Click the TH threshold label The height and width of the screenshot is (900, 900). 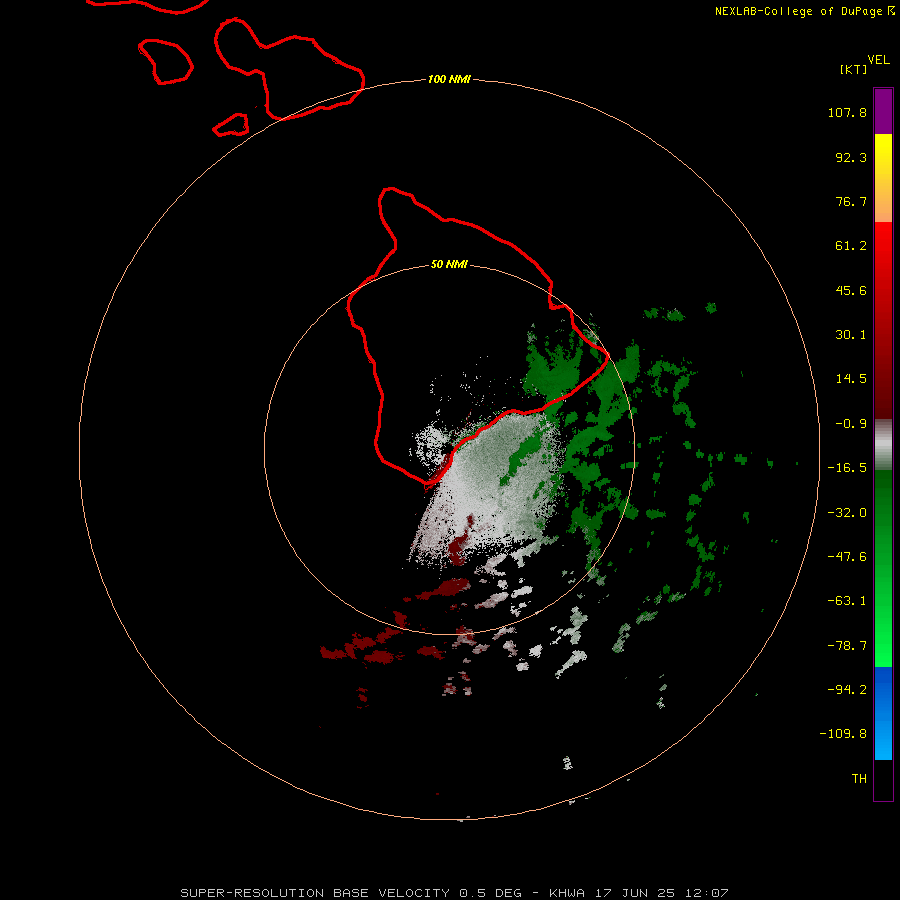point(859,779)
